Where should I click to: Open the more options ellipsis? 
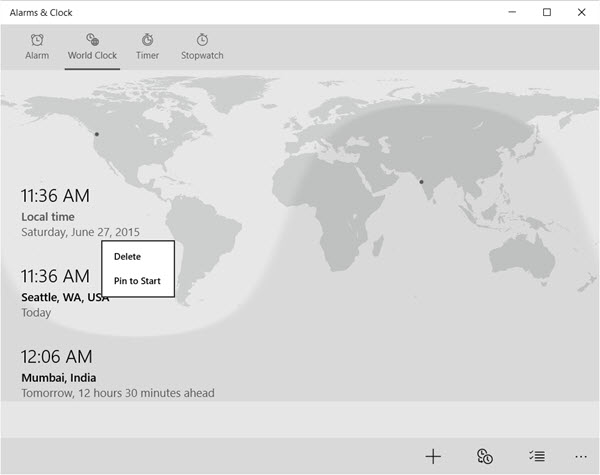point(581,456)
